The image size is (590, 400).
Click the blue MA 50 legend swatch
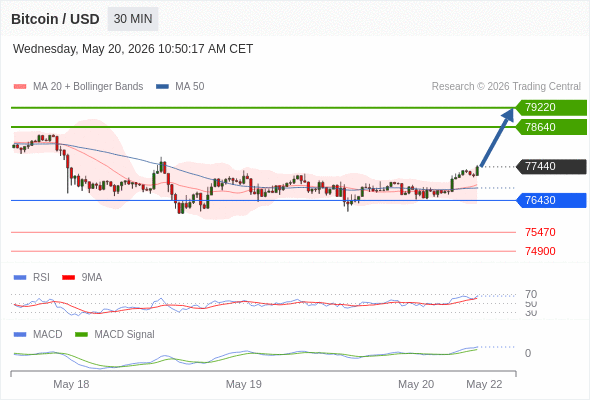pyautogui.click(x=162, y=87)
